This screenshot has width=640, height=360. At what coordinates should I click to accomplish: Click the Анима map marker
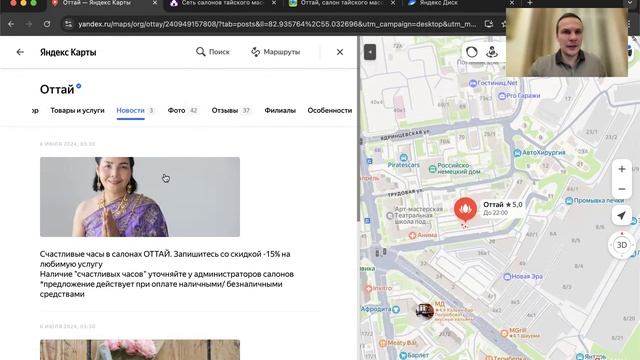click(x=423, y=235)
